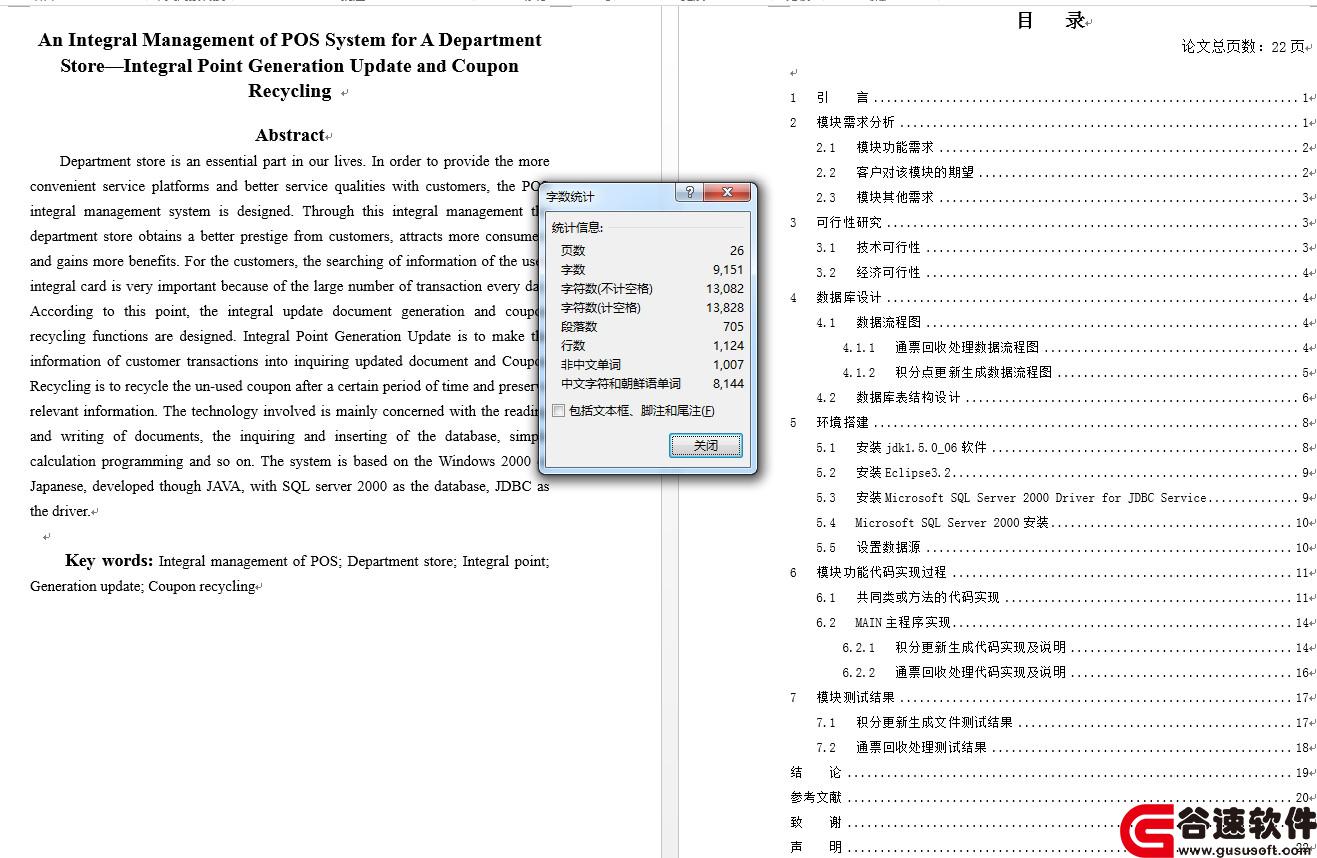Enable the 包括文本框、脚注和尾注 checkbox
This screenshot has width=1317, height=858.
(x=559, y=411)
